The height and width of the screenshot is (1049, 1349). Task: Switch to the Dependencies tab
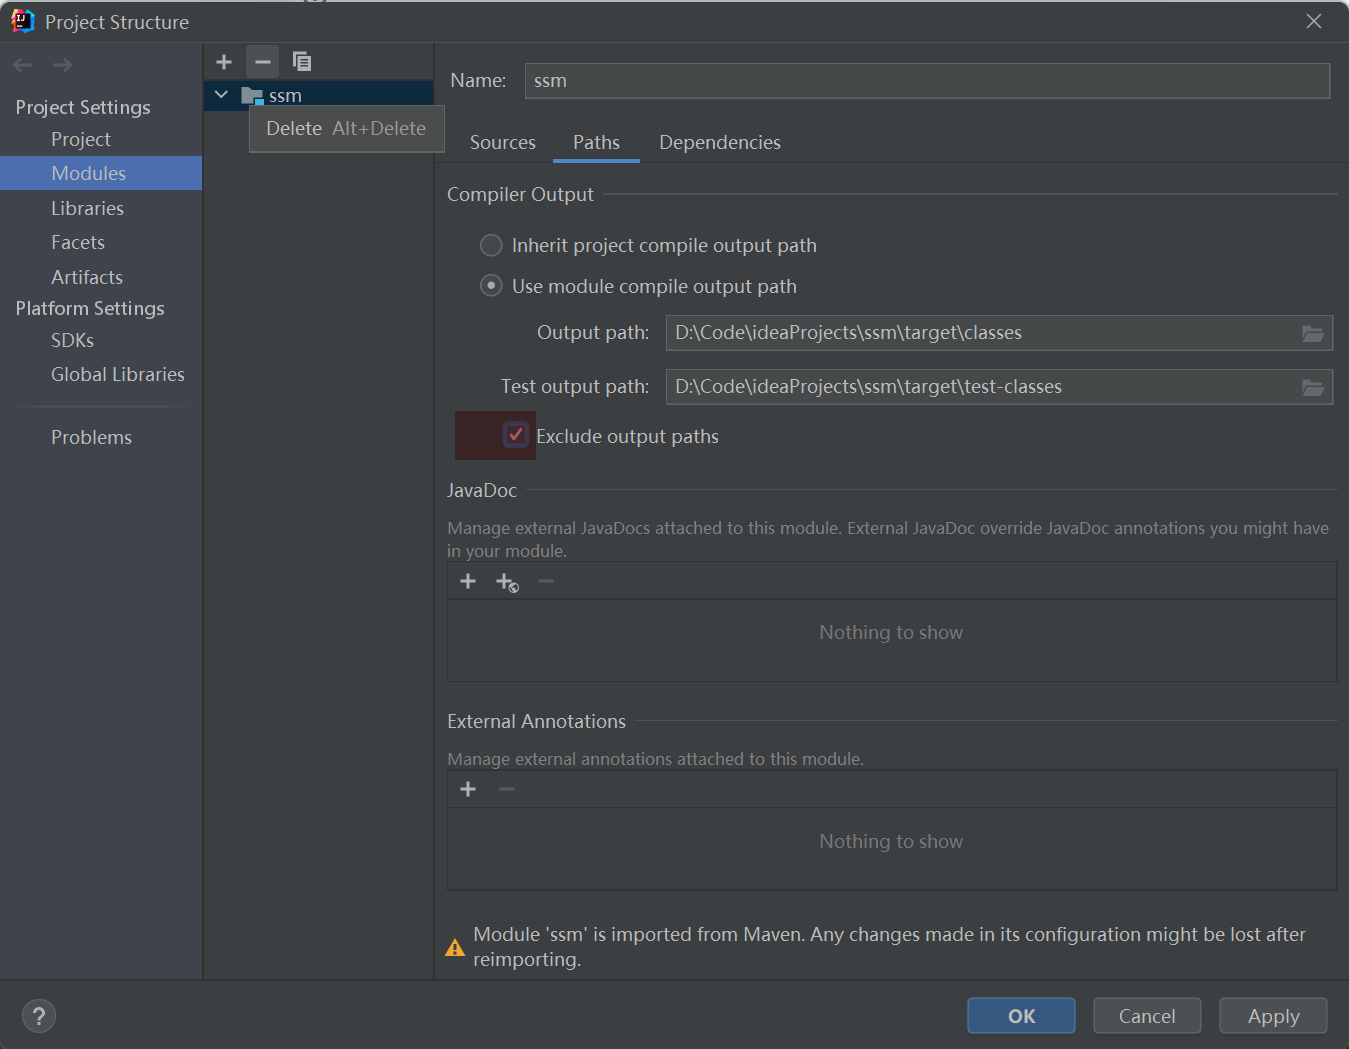pos(720,142)
